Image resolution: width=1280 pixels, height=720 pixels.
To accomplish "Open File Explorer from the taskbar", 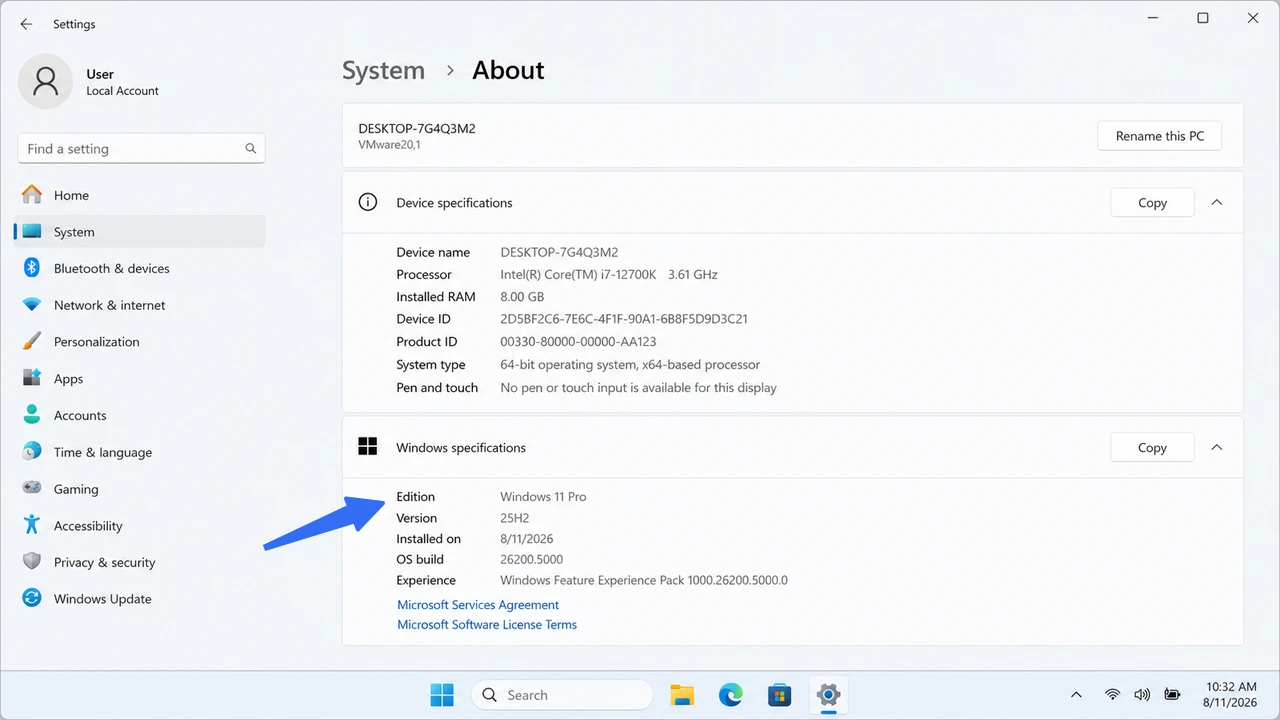I will point(682,695).
